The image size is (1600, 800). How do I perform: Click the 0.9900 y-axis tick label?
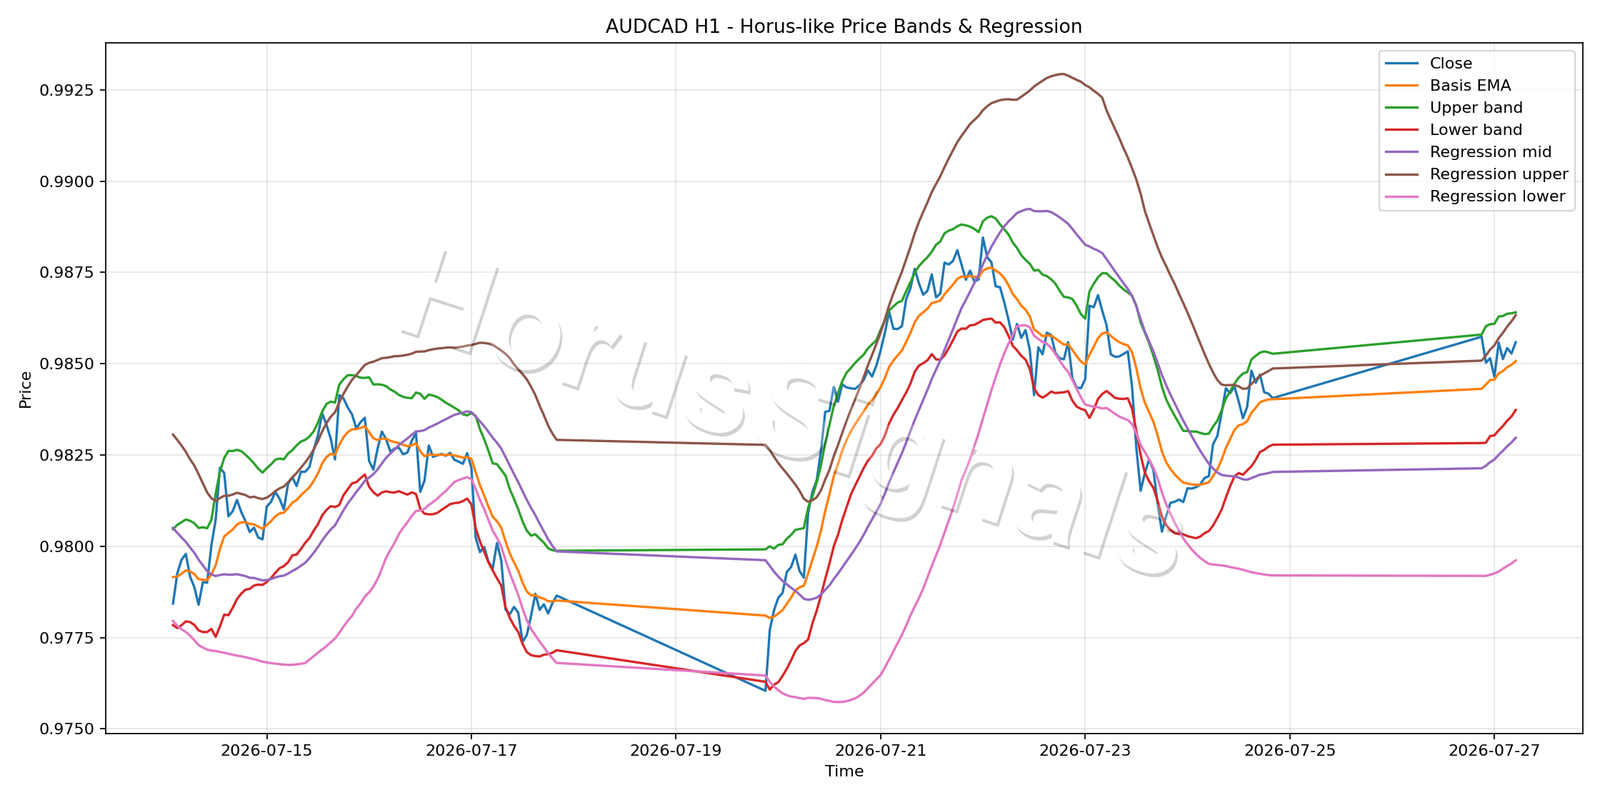67,182
